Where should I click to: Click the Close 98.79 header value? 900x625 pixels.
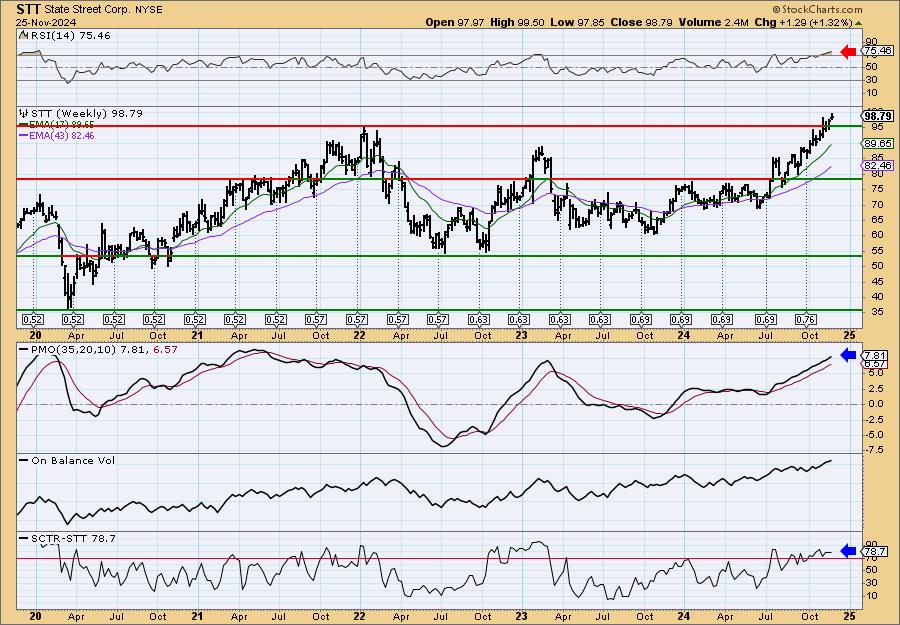pos(642,22)
